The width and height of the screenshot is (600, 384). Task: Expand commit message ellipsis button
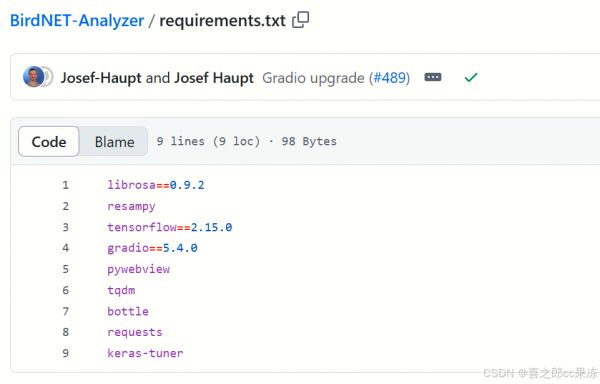click(x=433, y=77)
